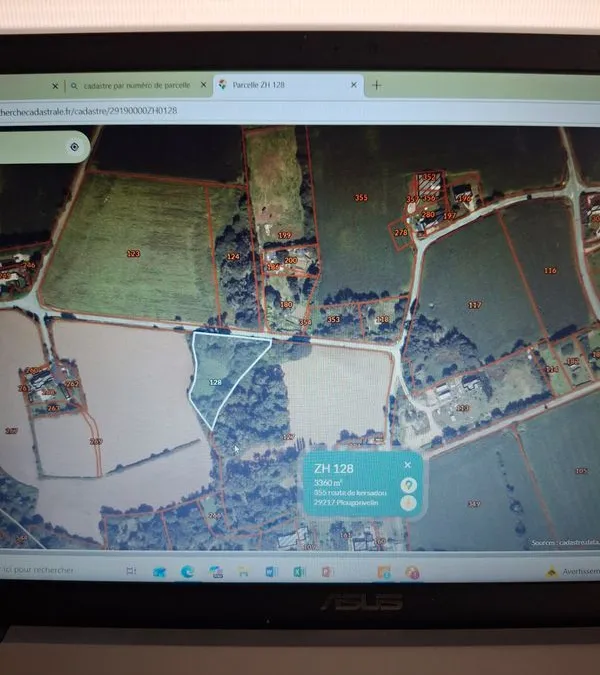Click the geolocation target icon in search pill
The width and height of the screenshot is (600, 675).
[x=74, y=147]
